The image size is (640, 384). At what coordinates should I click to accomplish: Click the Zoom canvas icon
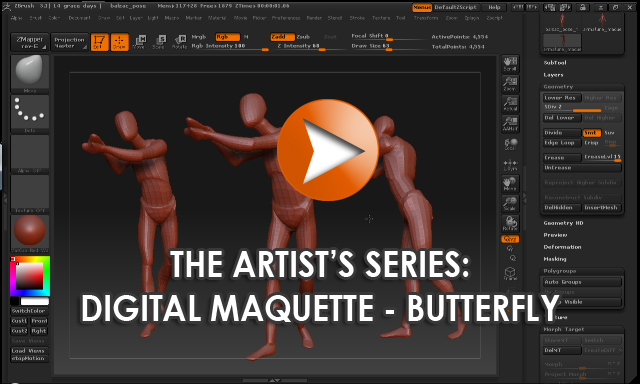point(510,84)
